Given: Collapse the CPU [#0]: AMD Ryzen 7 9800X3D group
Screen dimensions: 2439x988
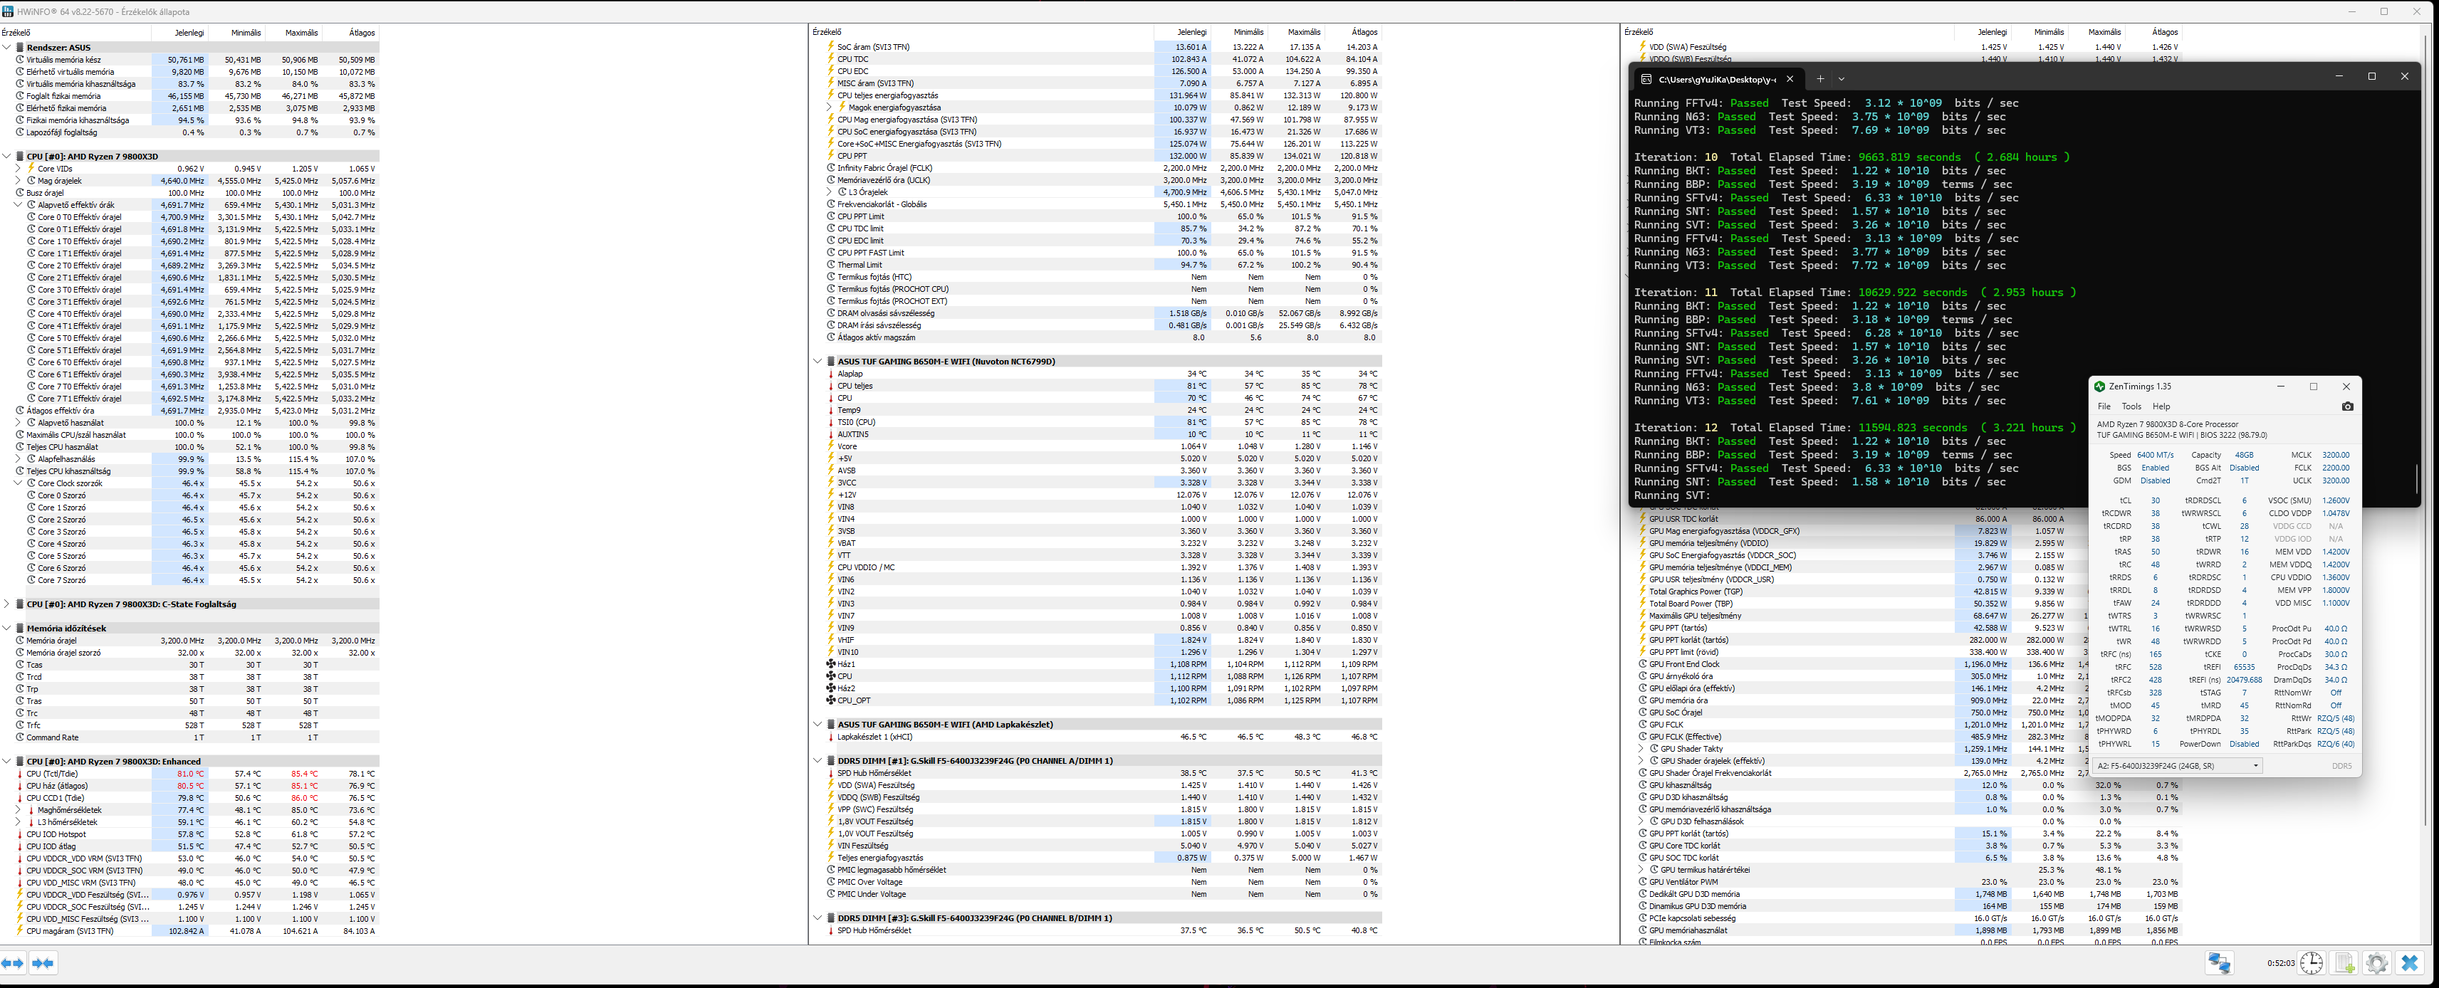Looking at the screenshot, I should tap(7, 157).
